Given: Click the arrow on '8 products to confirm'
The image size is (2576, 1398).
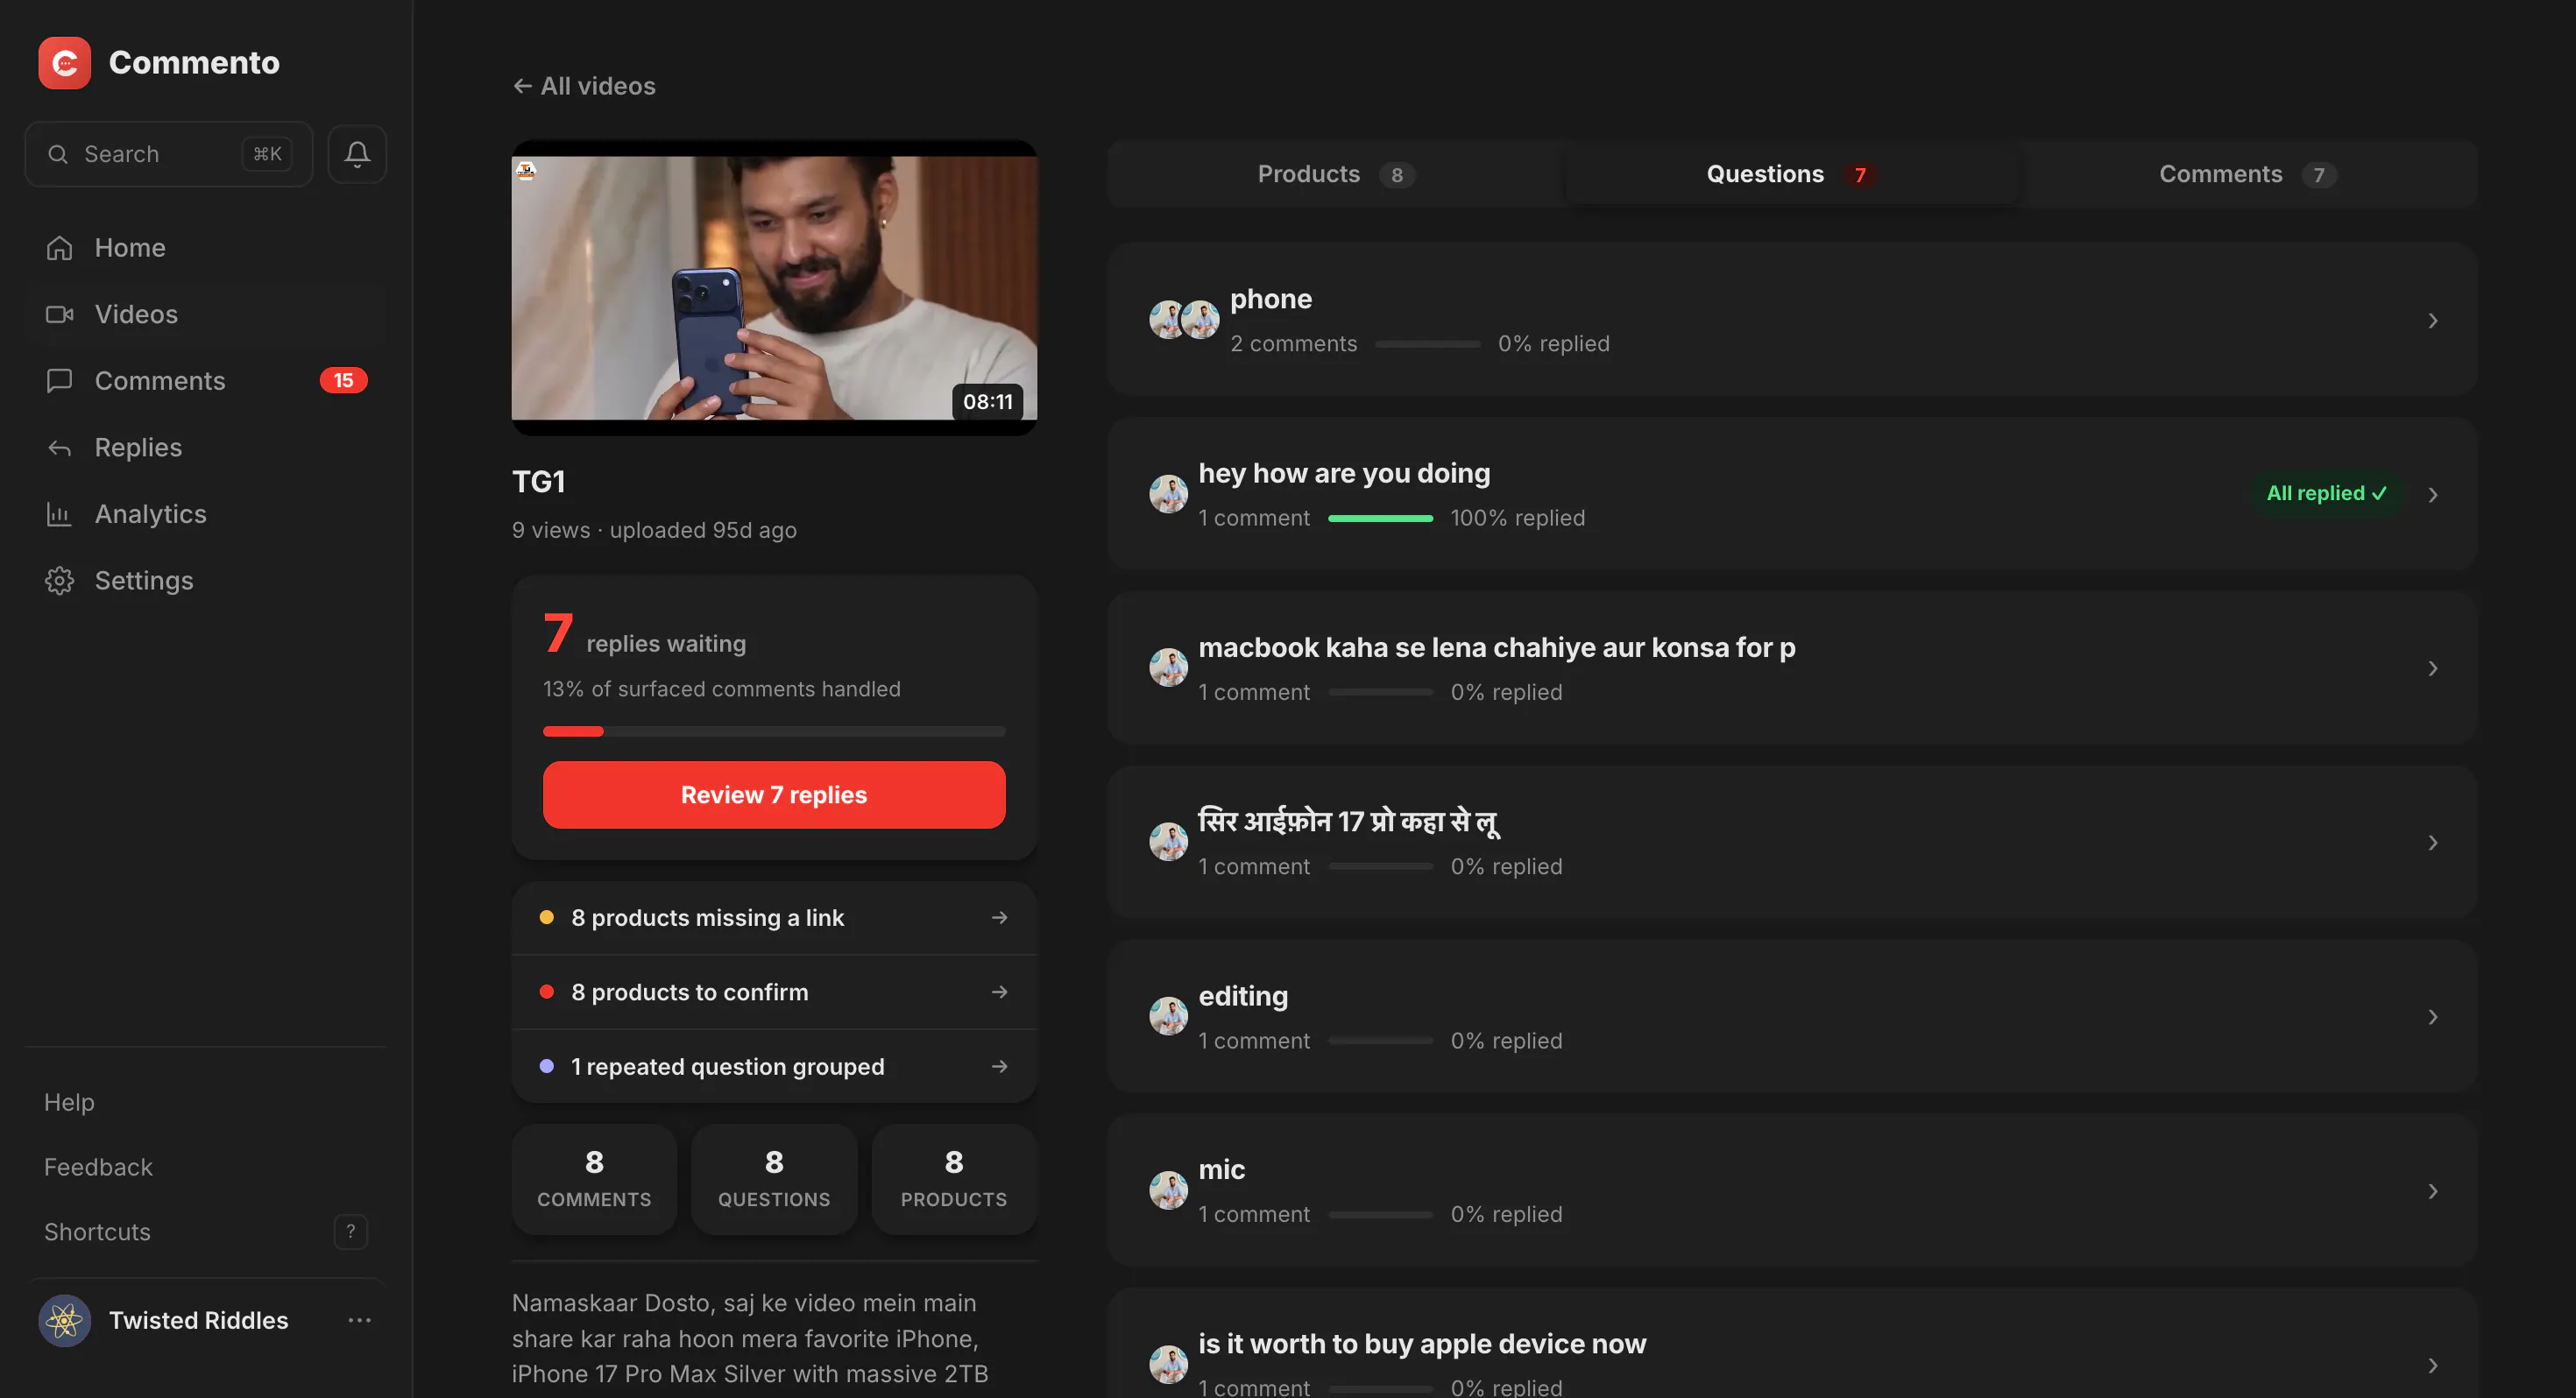Looking at the screenshot, I should coord(999,992).
